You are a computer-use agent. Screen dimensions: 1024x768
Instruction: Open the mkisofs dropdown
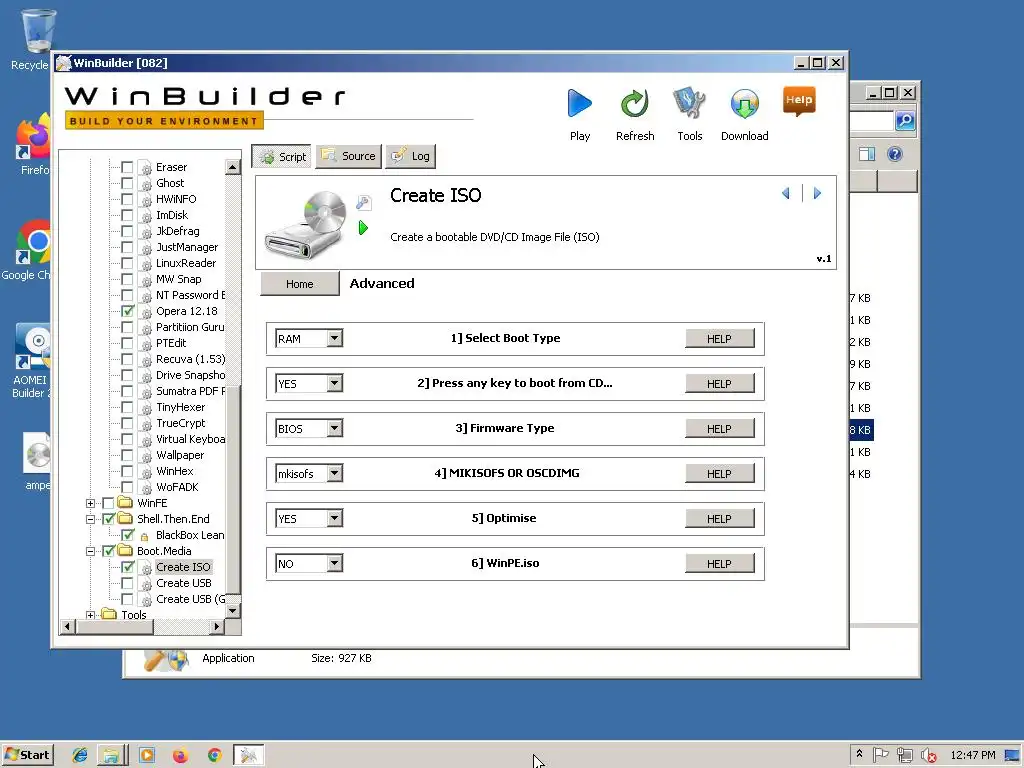coord(334,473)
